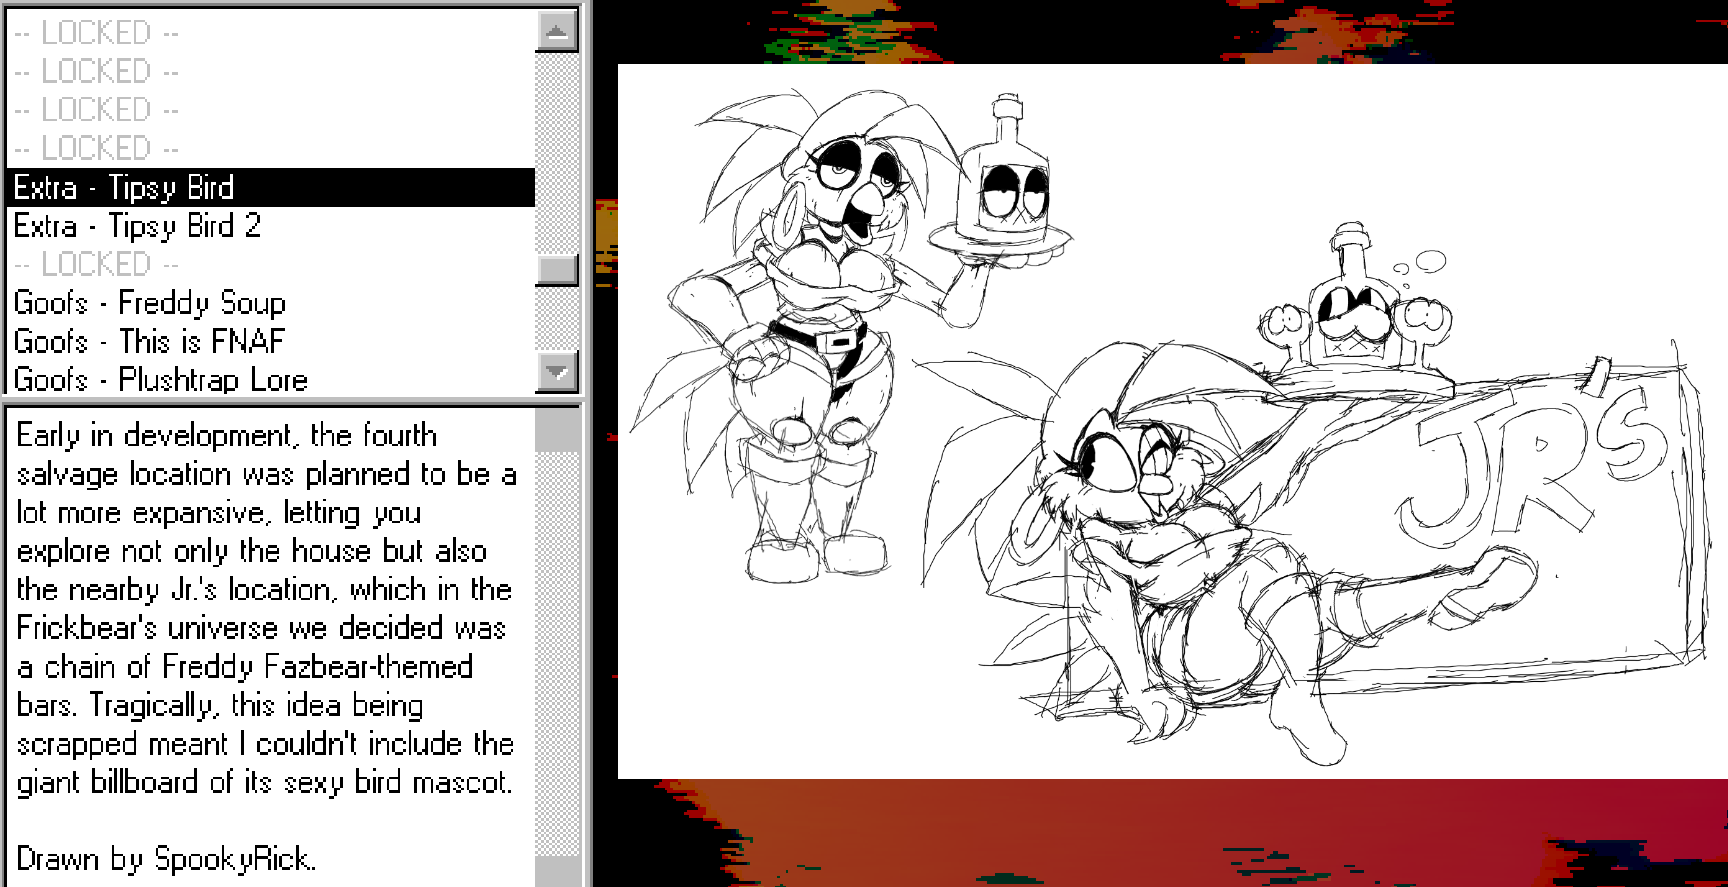Select the 'Extra - Tipsy Bird' list entry
This screenshot has width=1728, height=887.
click(271, 187)
